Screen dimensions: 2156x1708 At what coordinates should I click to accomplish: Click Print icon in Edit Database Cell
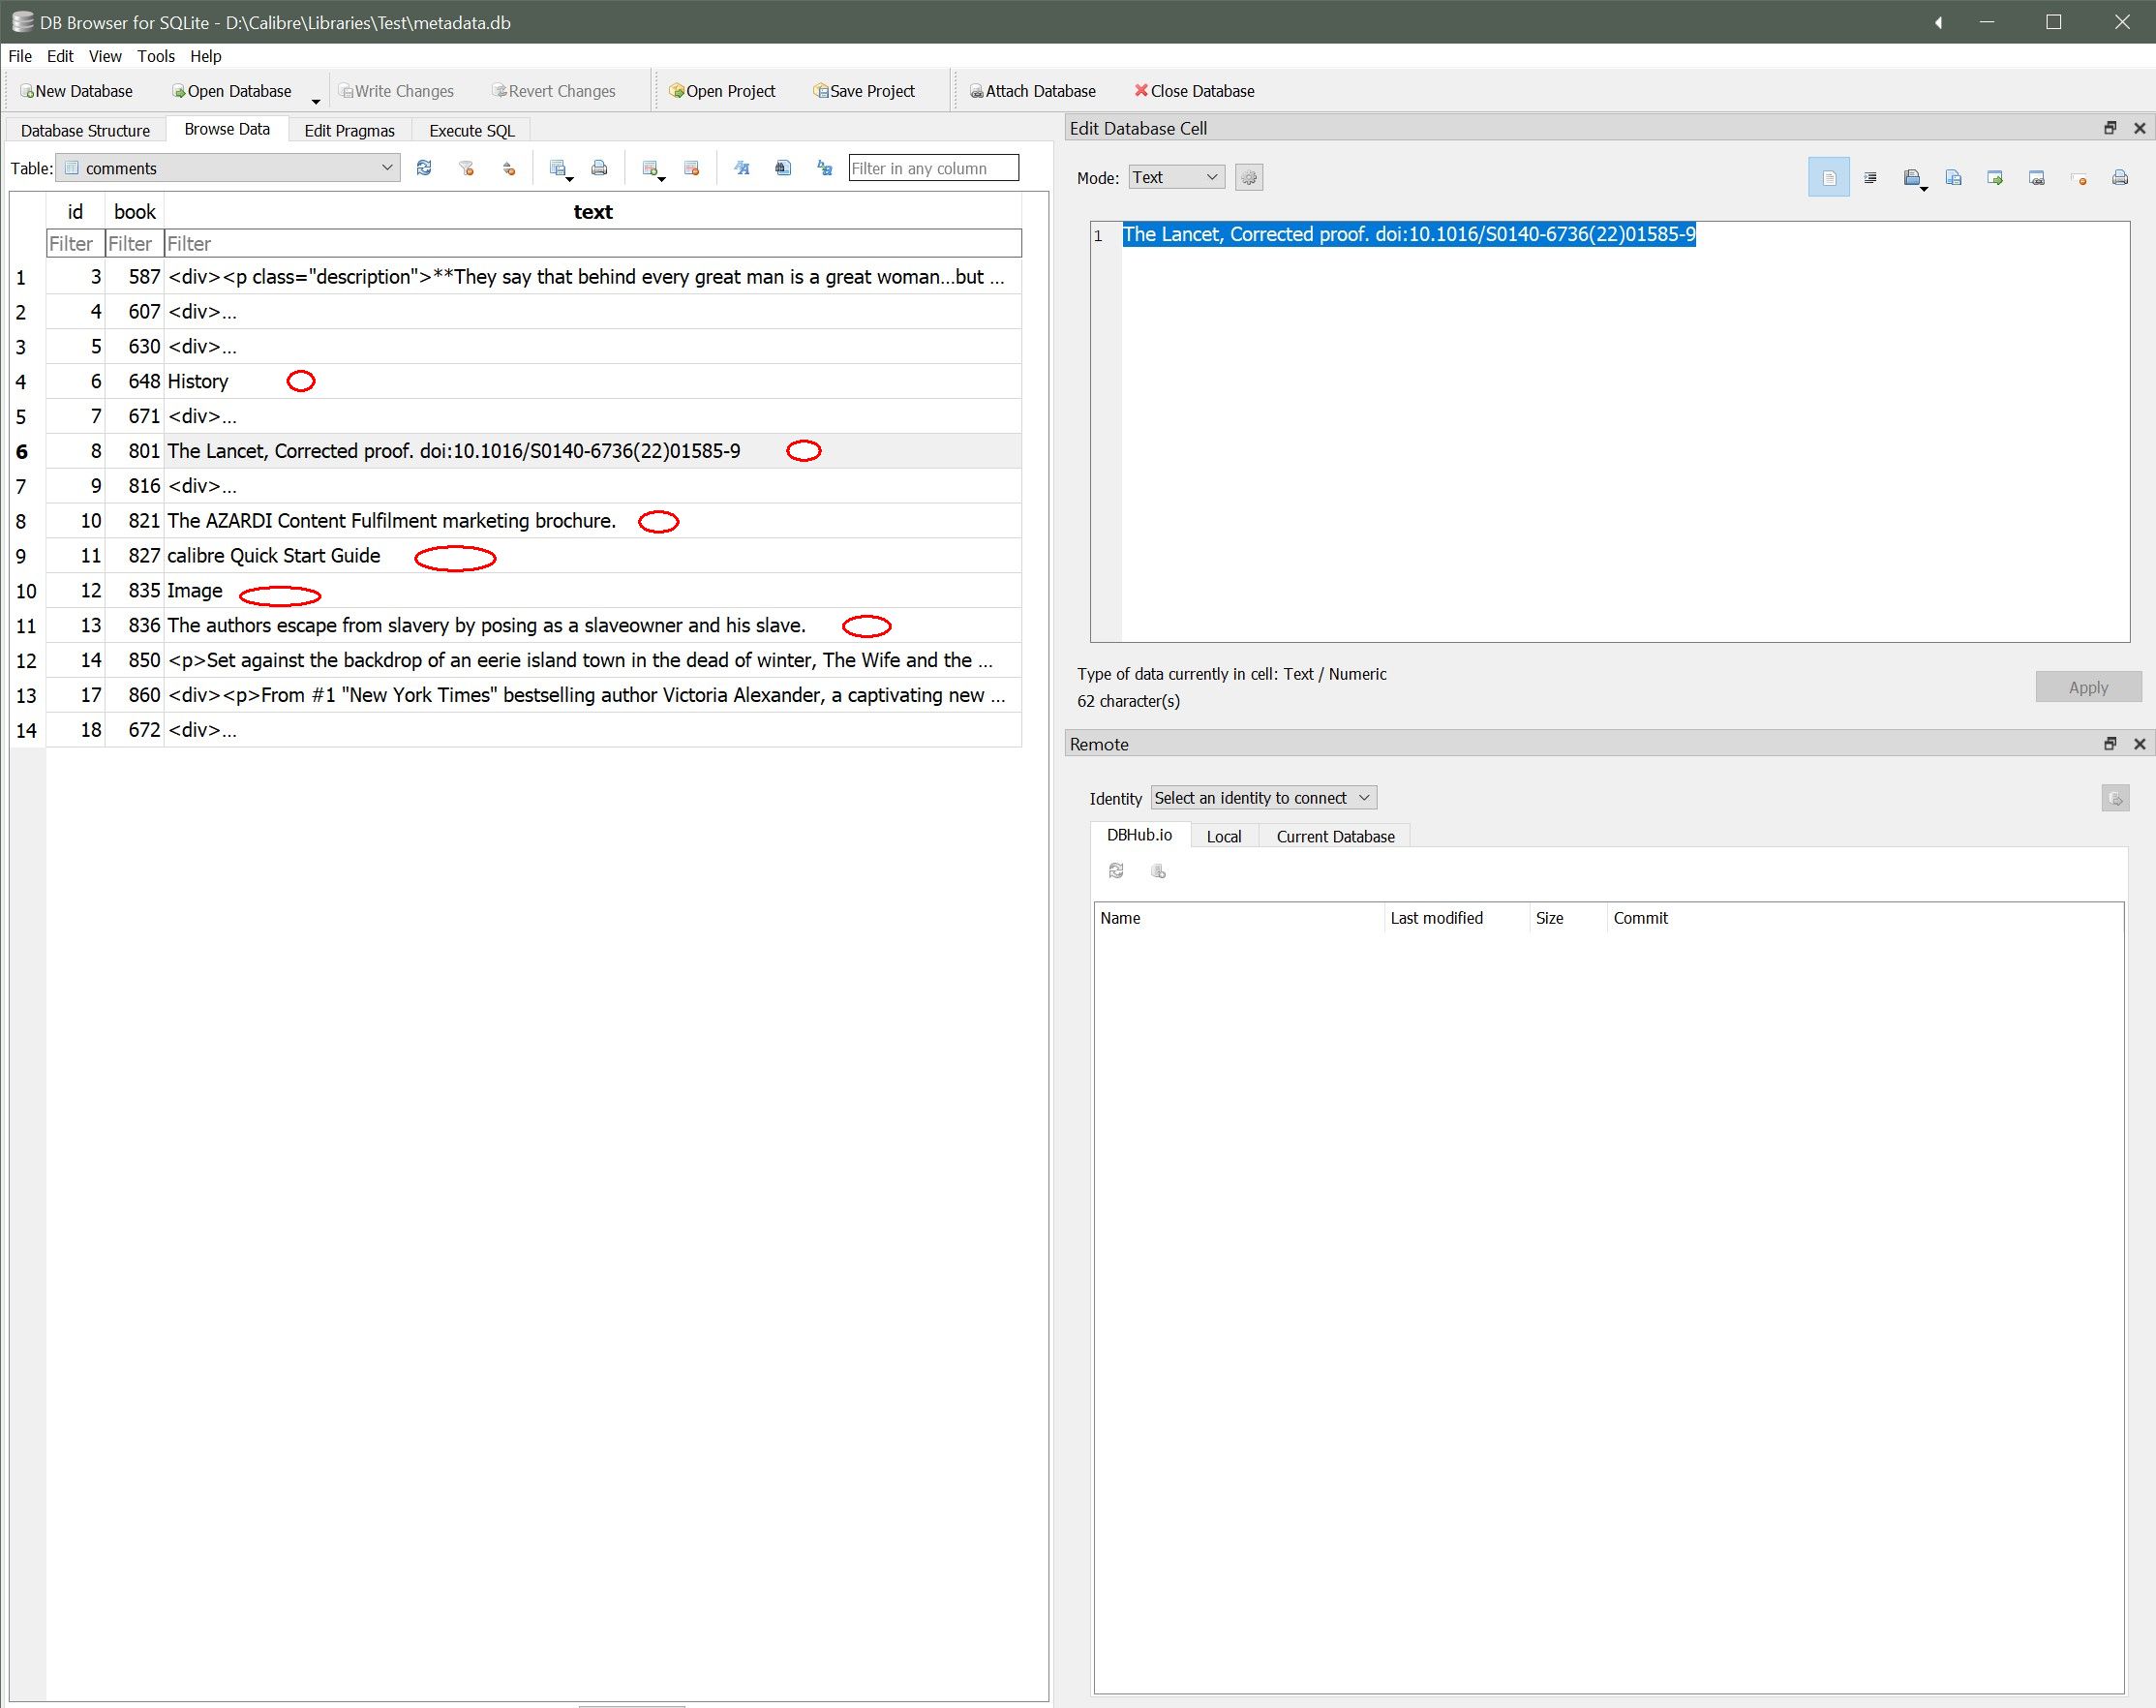click(x=2119, y=178)
